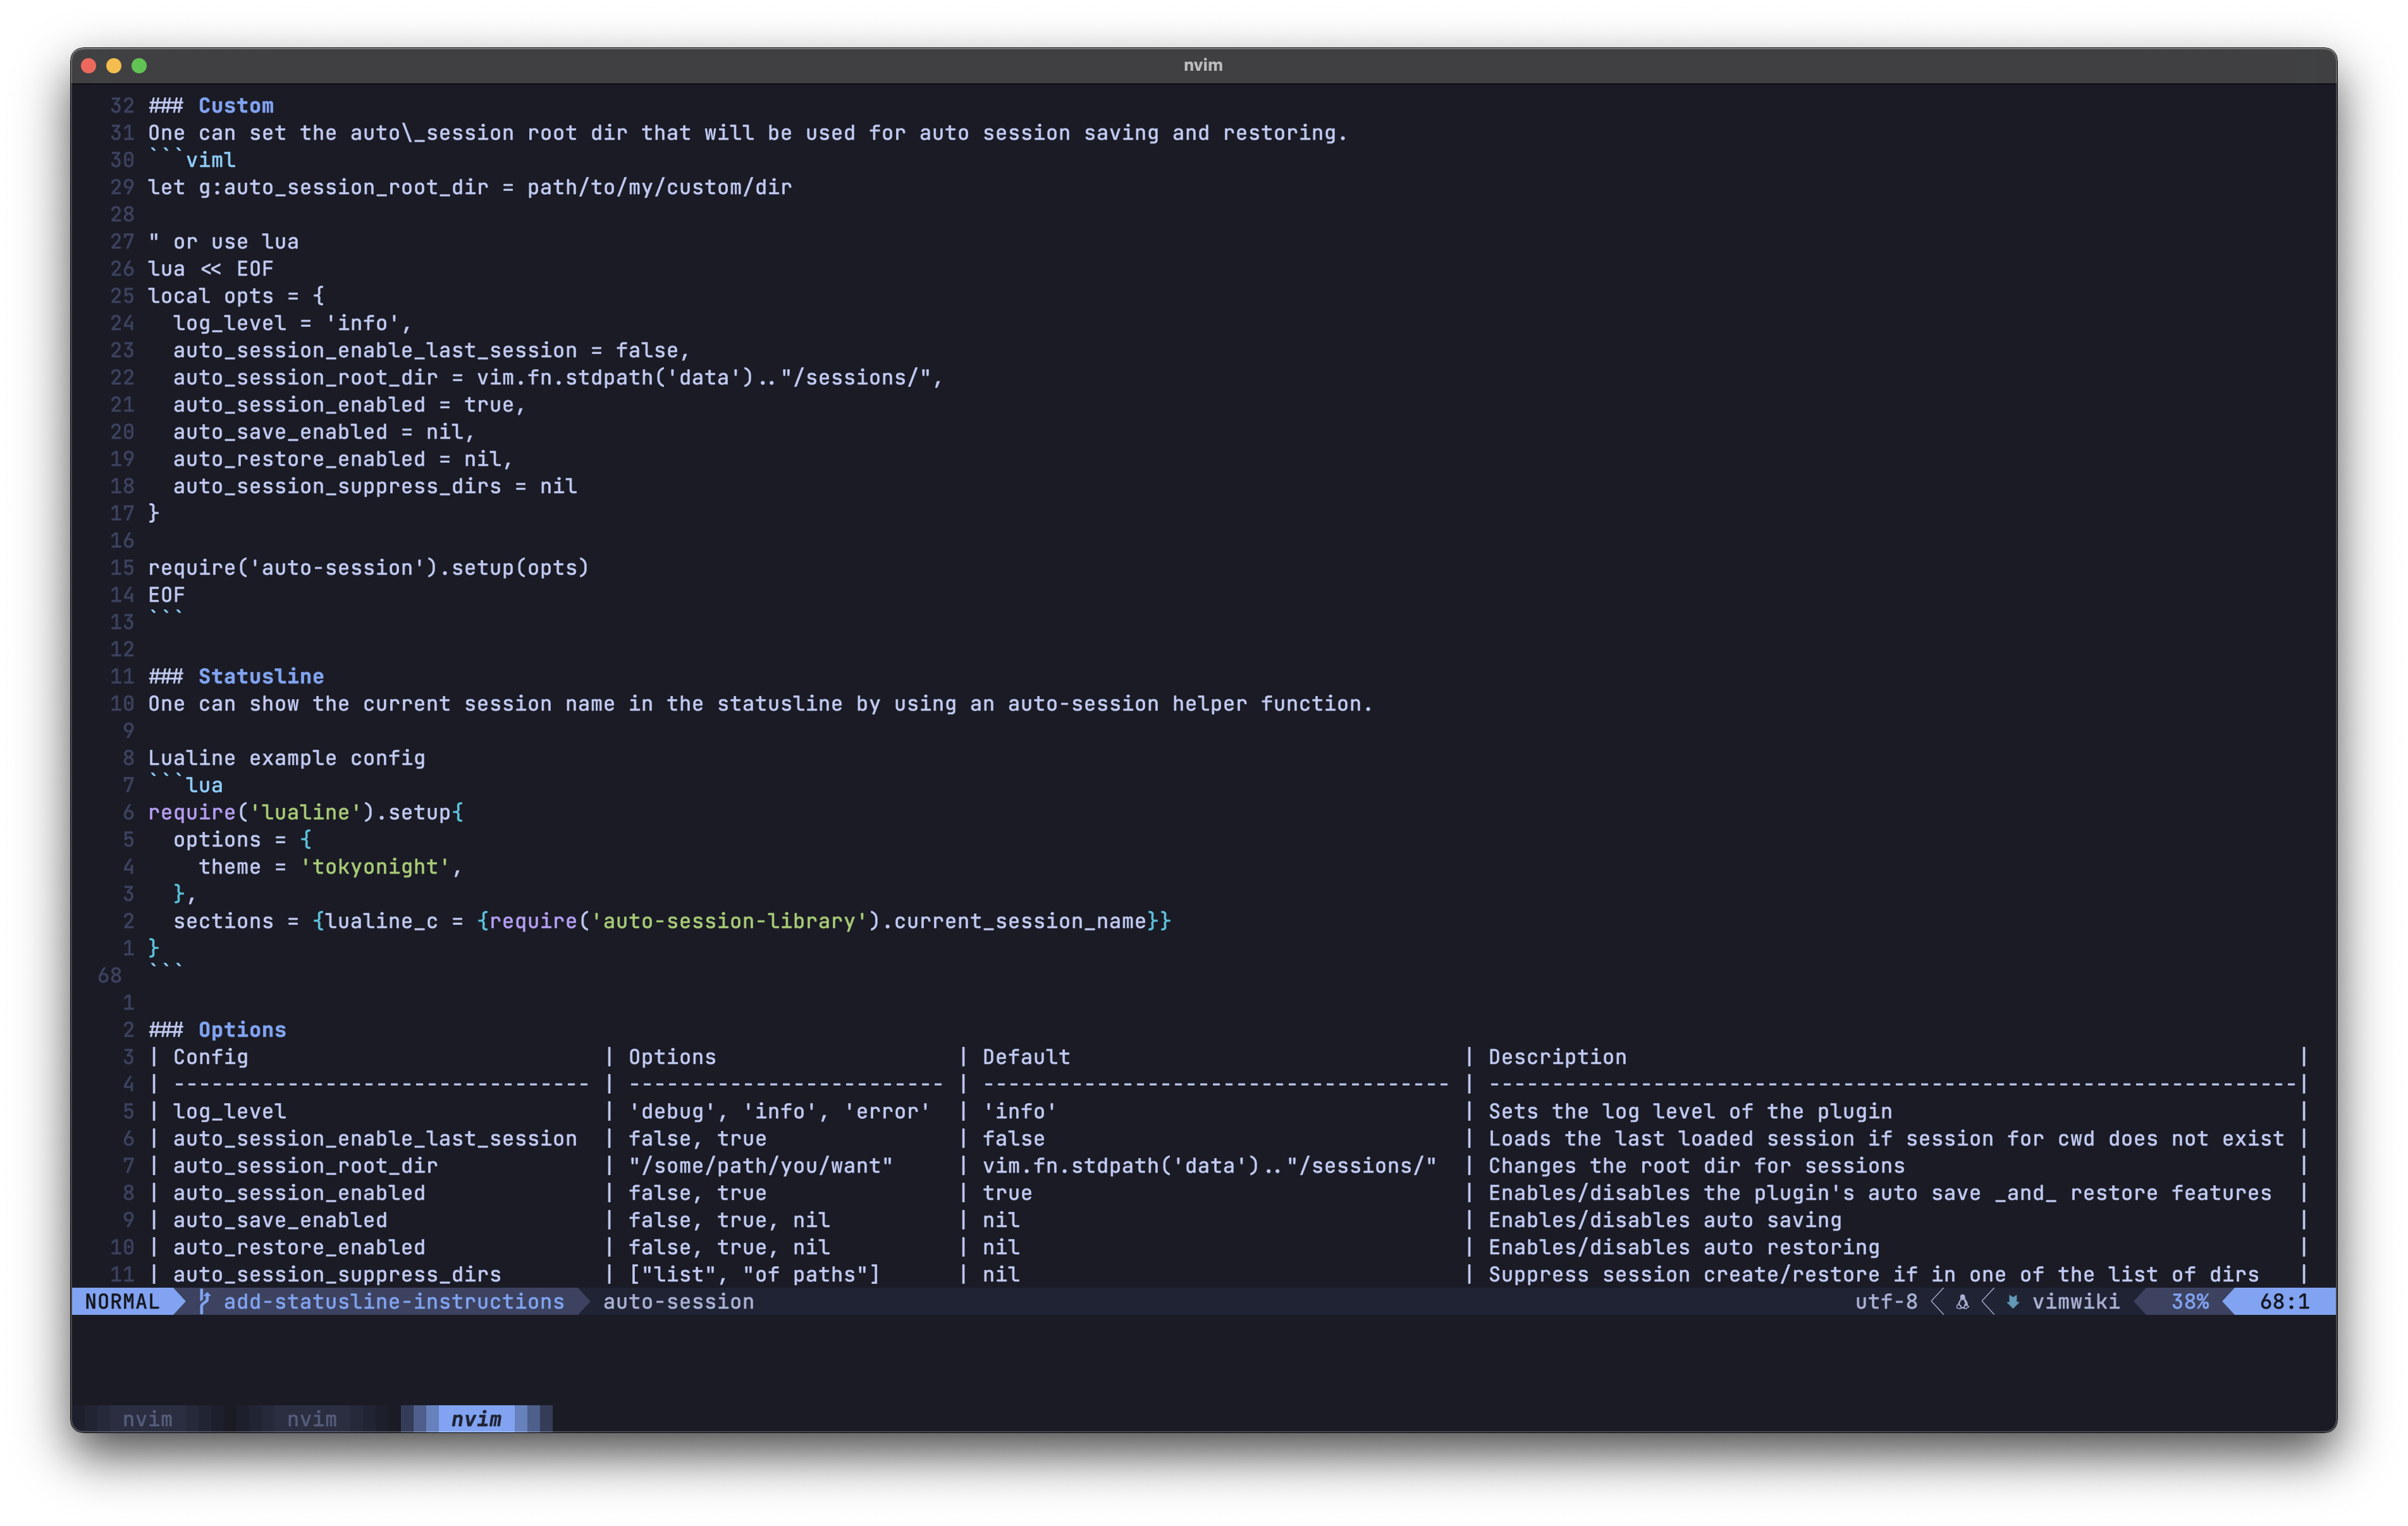Viewport: 2408px width, 1526px height.
Task: Click the 'lua << EOF' line
Action: pyautogui.click(x=210, y=269)
